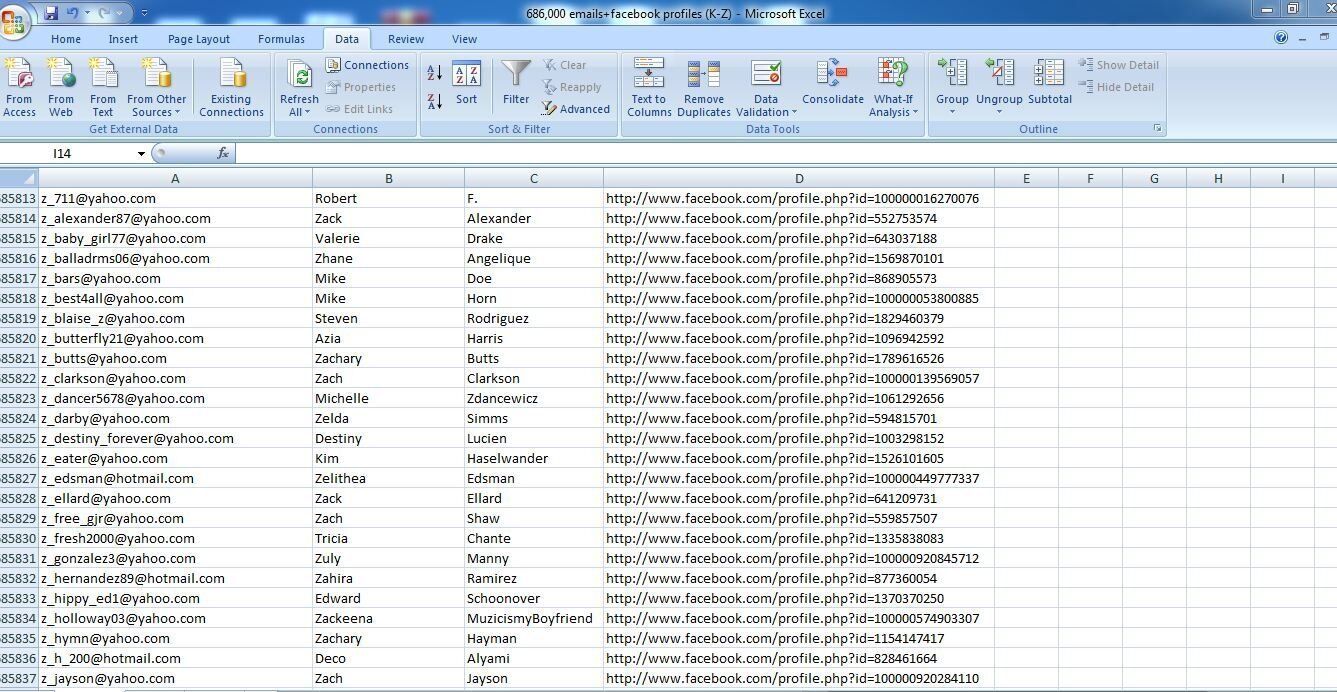Open Existing Connections
This screenshot has height=692, width=1337.
tap(231, 88)
